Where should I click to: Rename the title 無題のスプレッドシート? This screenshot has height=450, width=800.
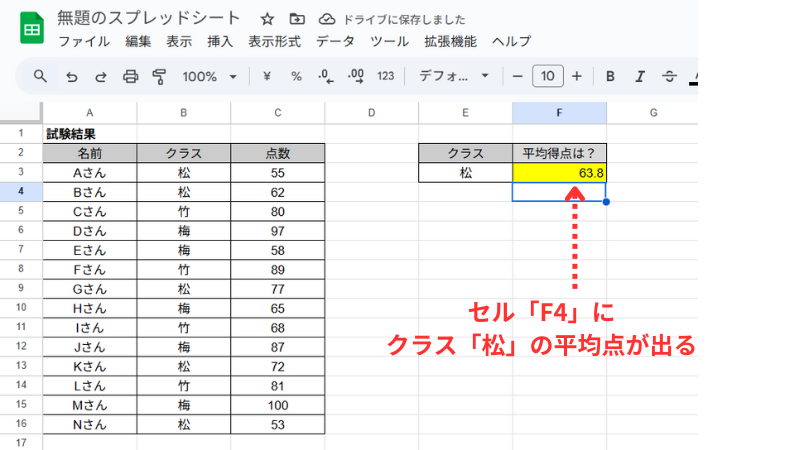coord(148,18)
